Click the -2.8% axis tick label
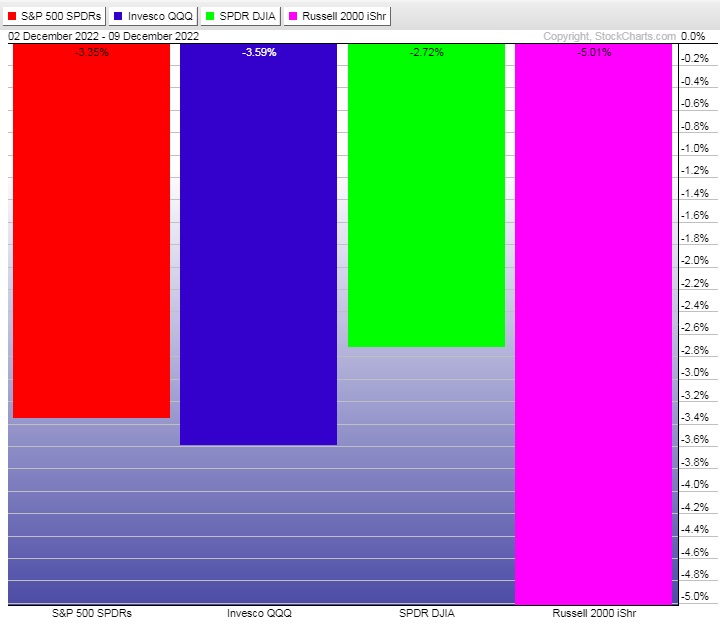 click(x=695, y=350)
